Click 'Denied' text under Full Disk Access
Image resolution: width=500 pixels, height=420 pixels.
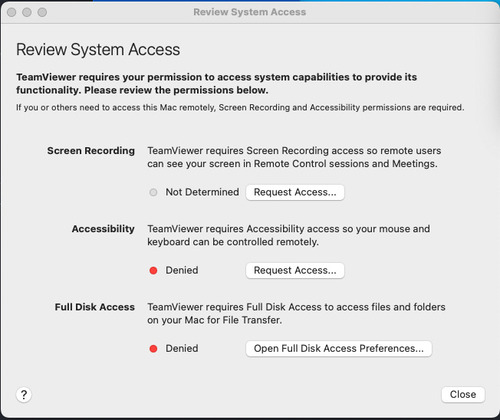click(182, 348)
